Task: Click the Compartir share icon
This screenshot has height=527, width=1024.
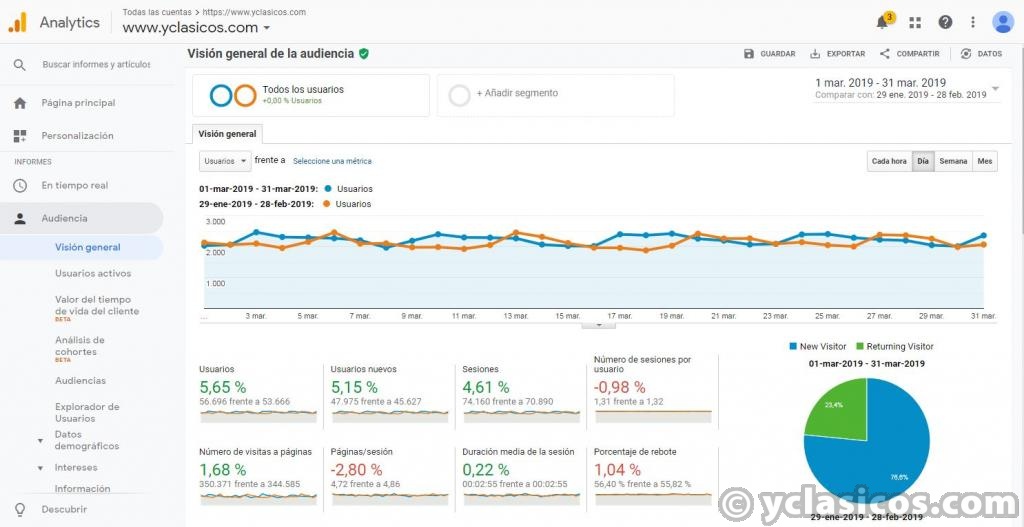Action: pos(884,54)
